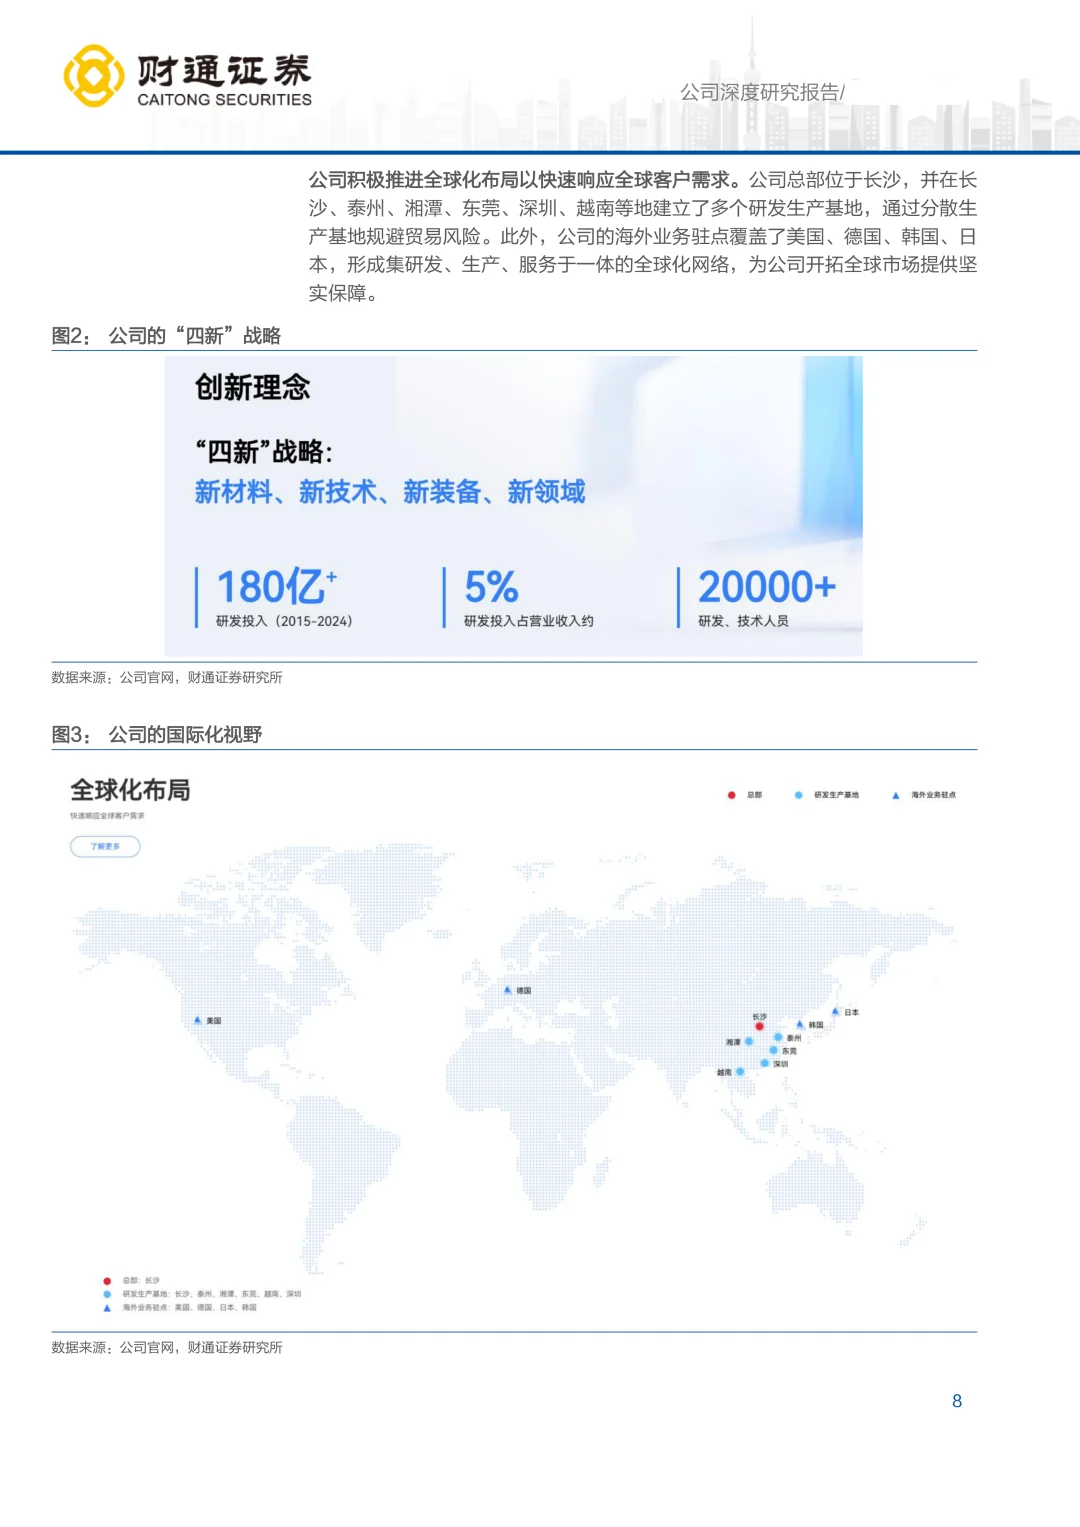
Task: Expand the 图2 四新战略 section
Action: point(167,336)
